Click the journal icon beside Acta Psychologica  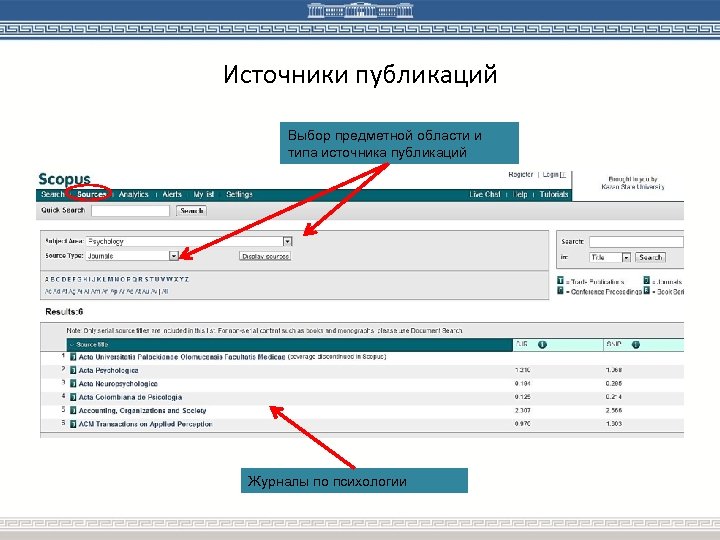tap(73, 370)
